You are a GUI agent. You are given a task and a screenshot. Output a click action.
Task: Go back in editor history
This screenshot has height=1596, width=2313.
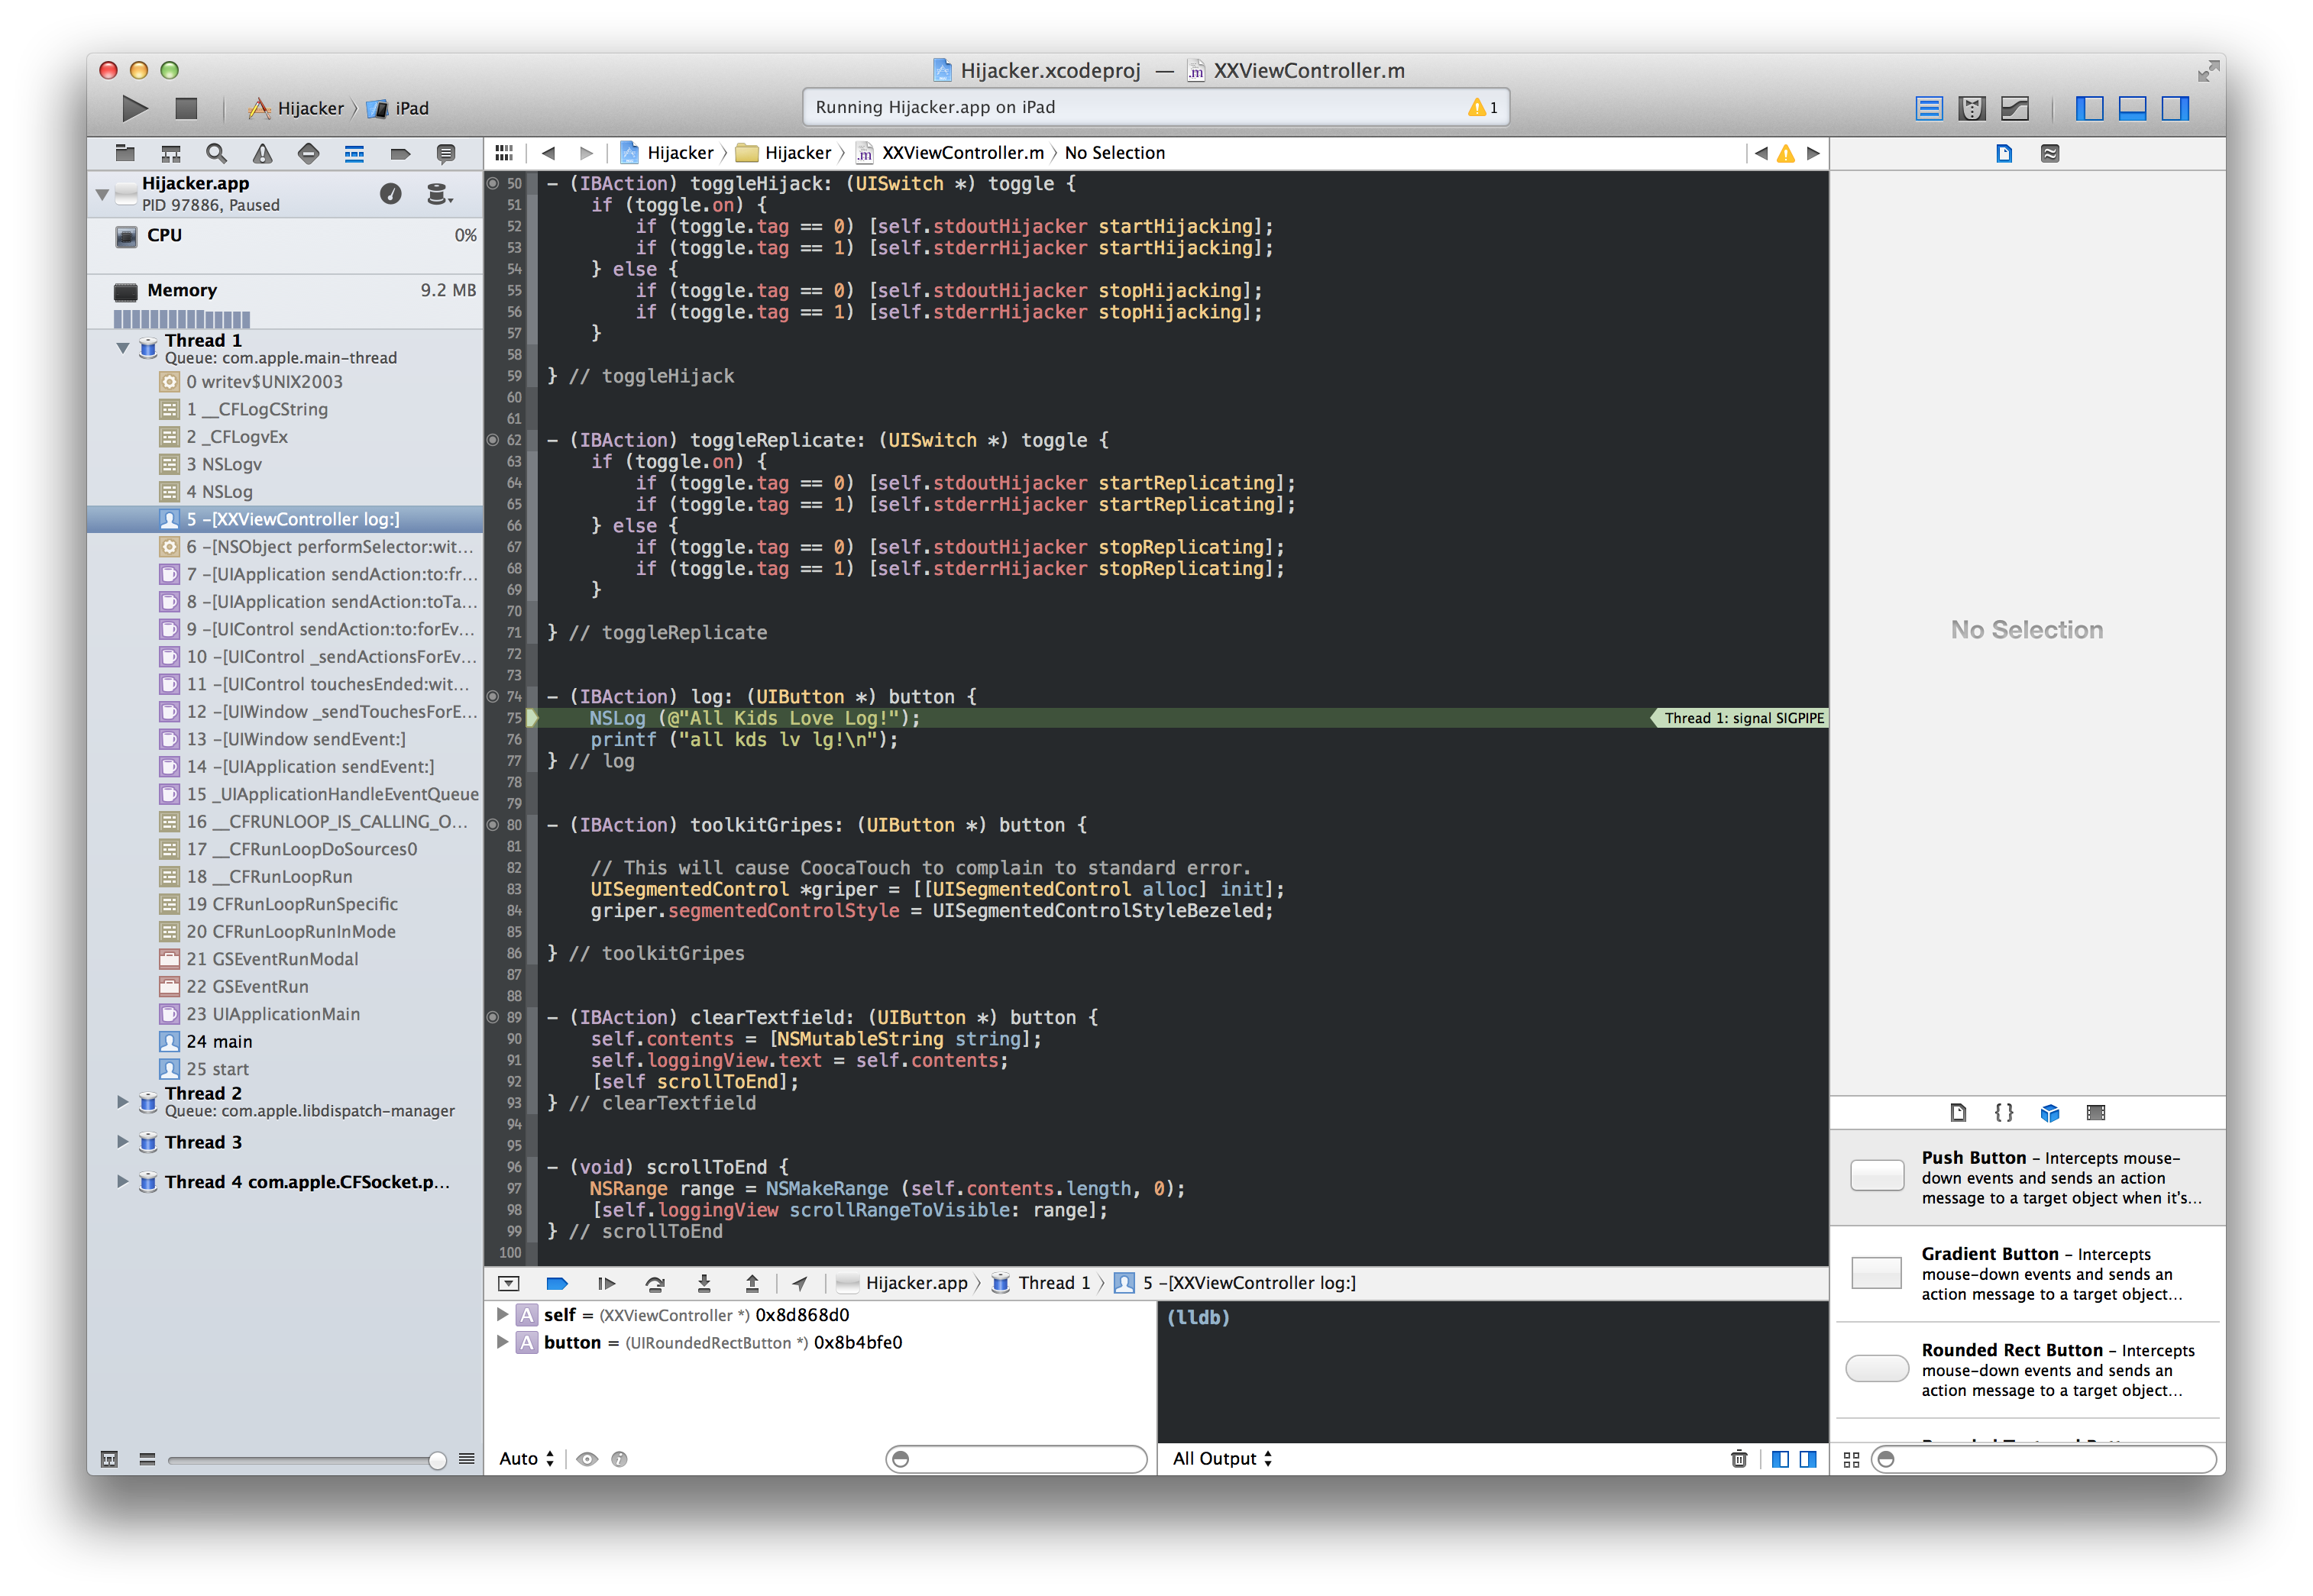click(x=548, y=153)
